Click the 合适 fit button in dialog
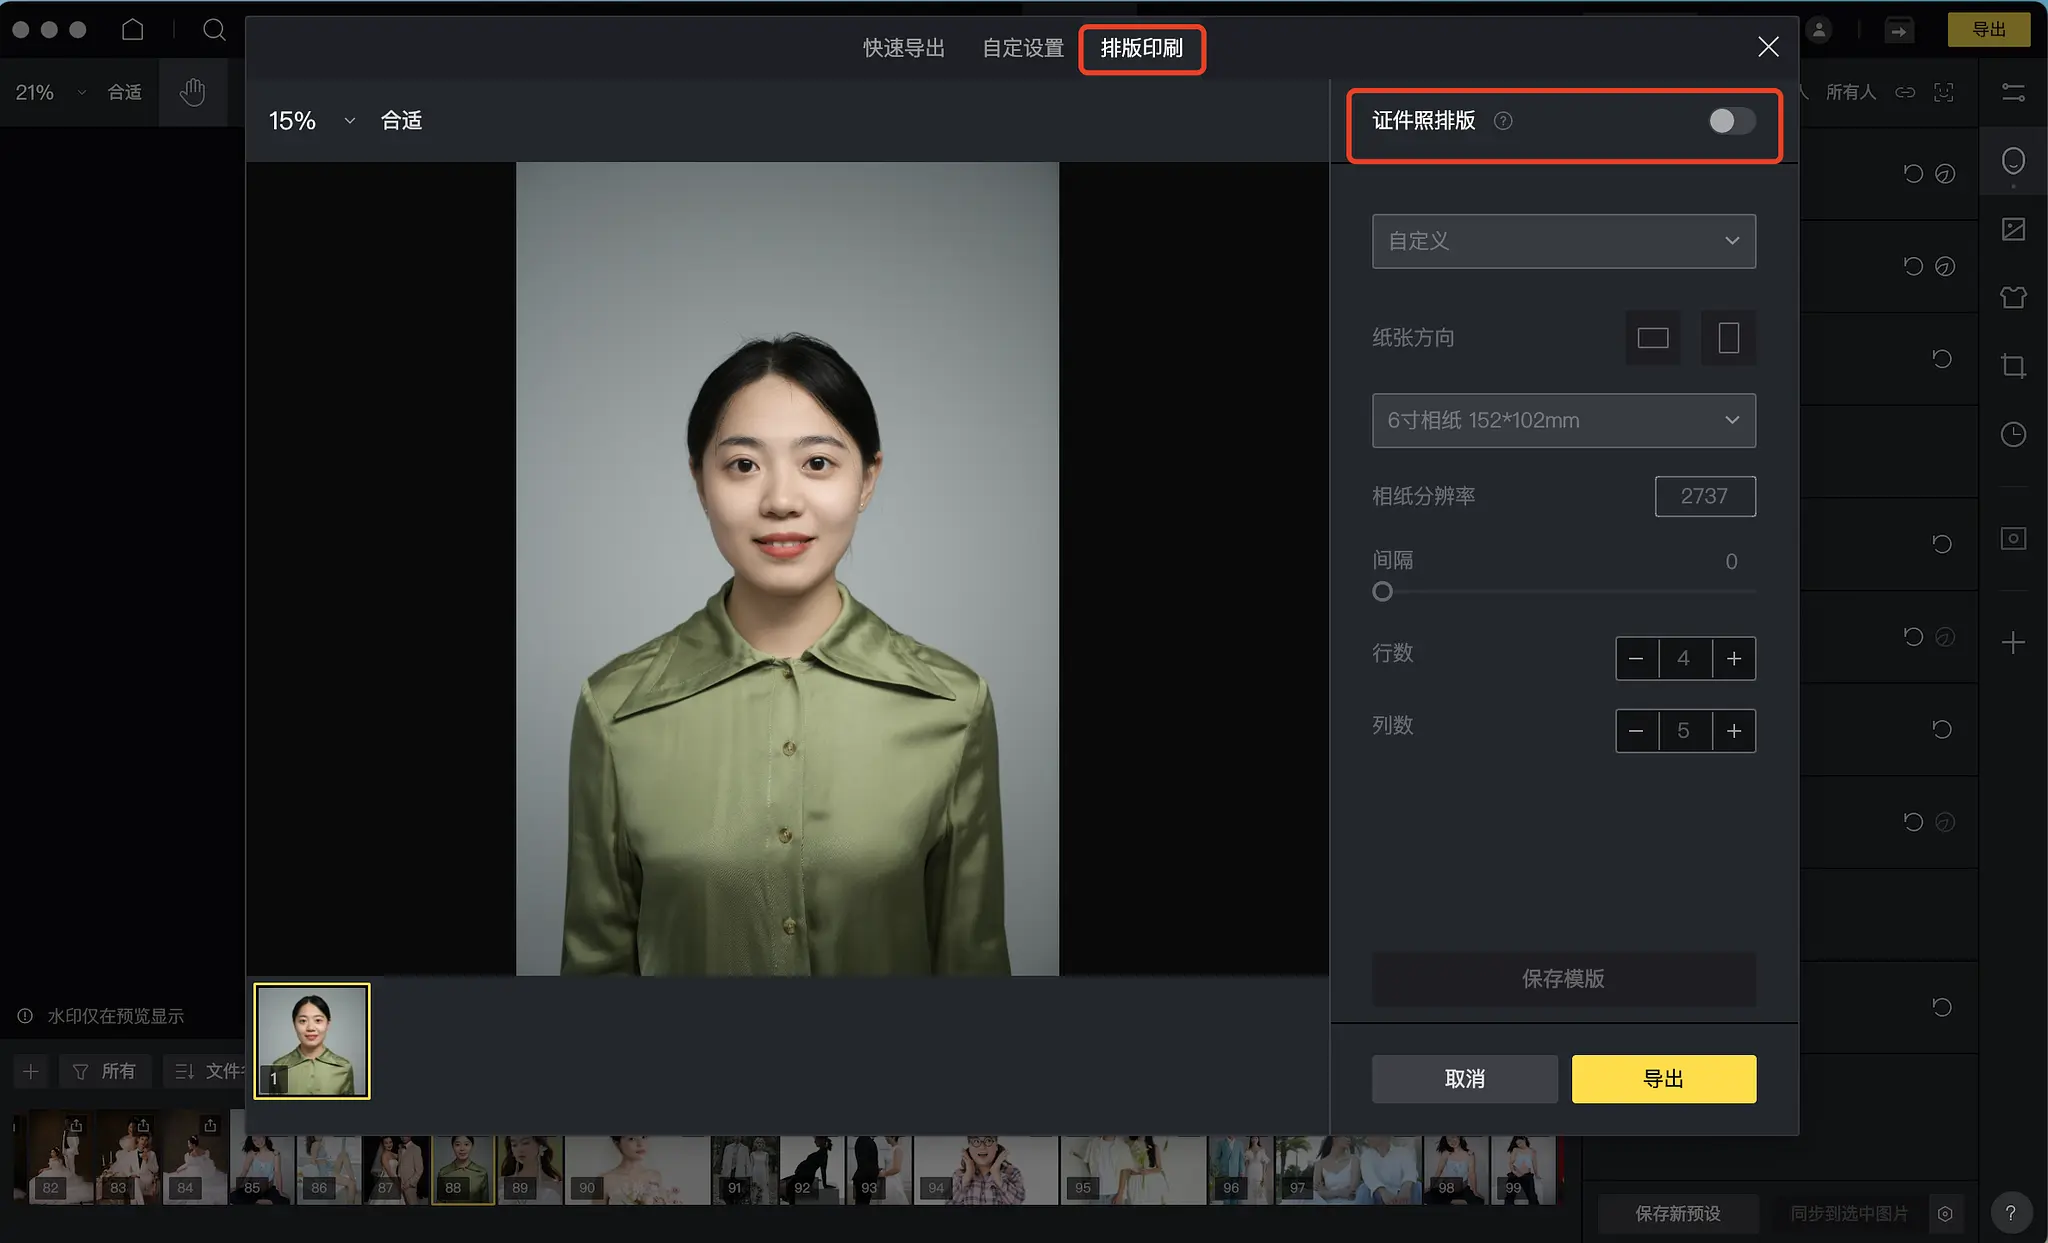This screenshot has width=2048, height=1243. pos(402,121)
